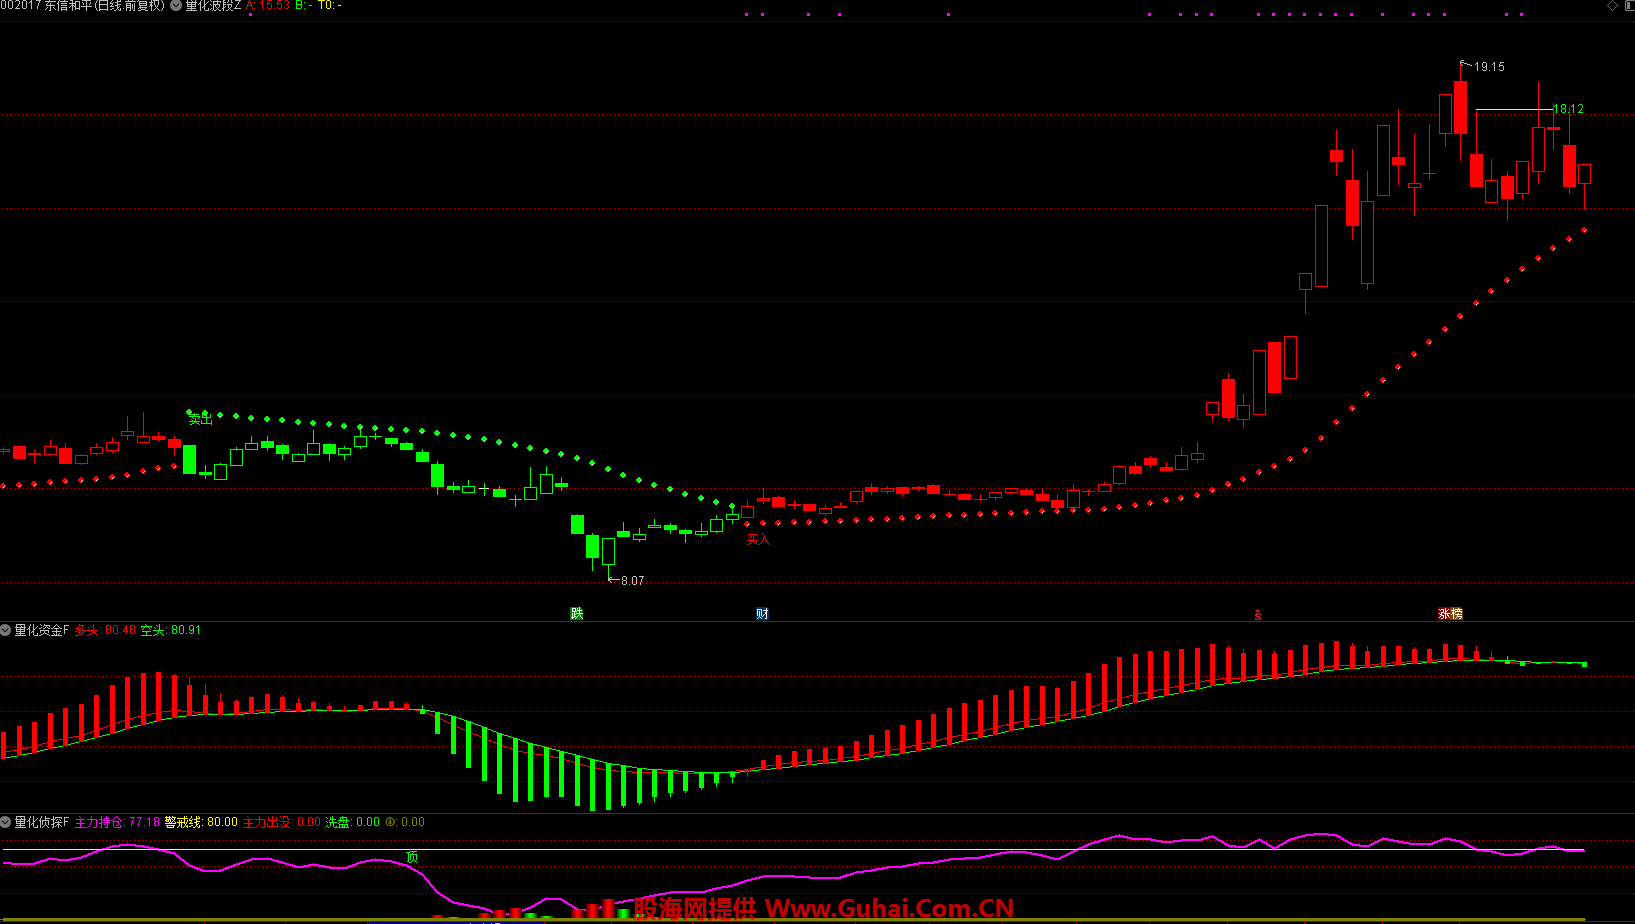Viewport: 1635px width, 924px height.
Task: Click the blue 财 event marker
Action: [762, 613]
